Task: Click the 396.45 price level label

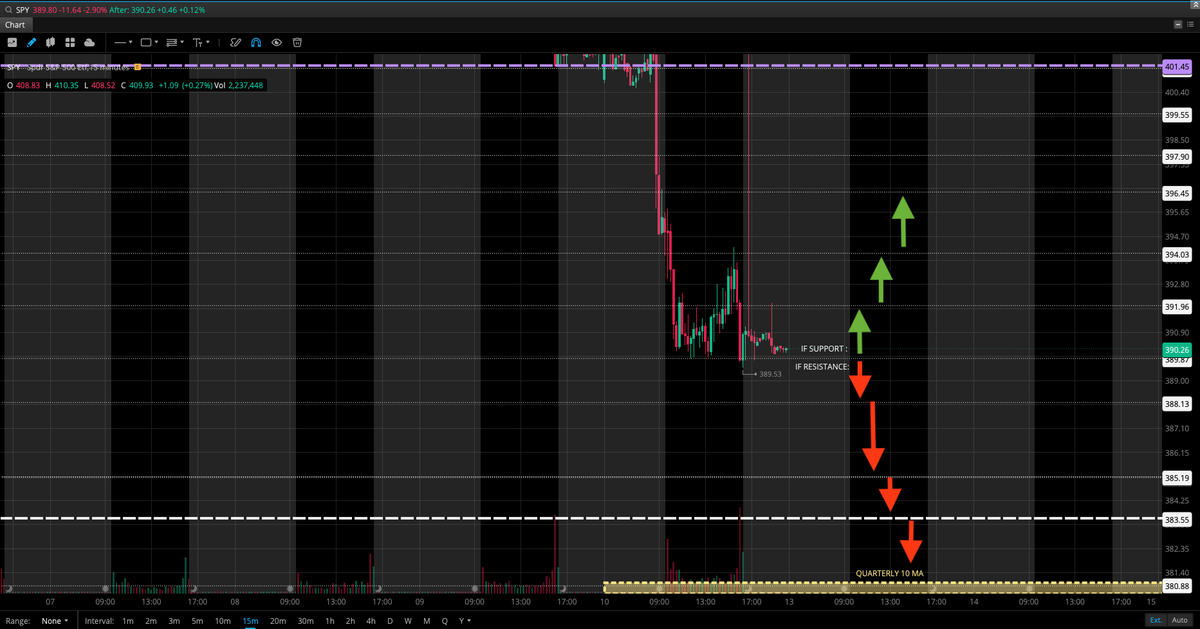Action: 1177,193
